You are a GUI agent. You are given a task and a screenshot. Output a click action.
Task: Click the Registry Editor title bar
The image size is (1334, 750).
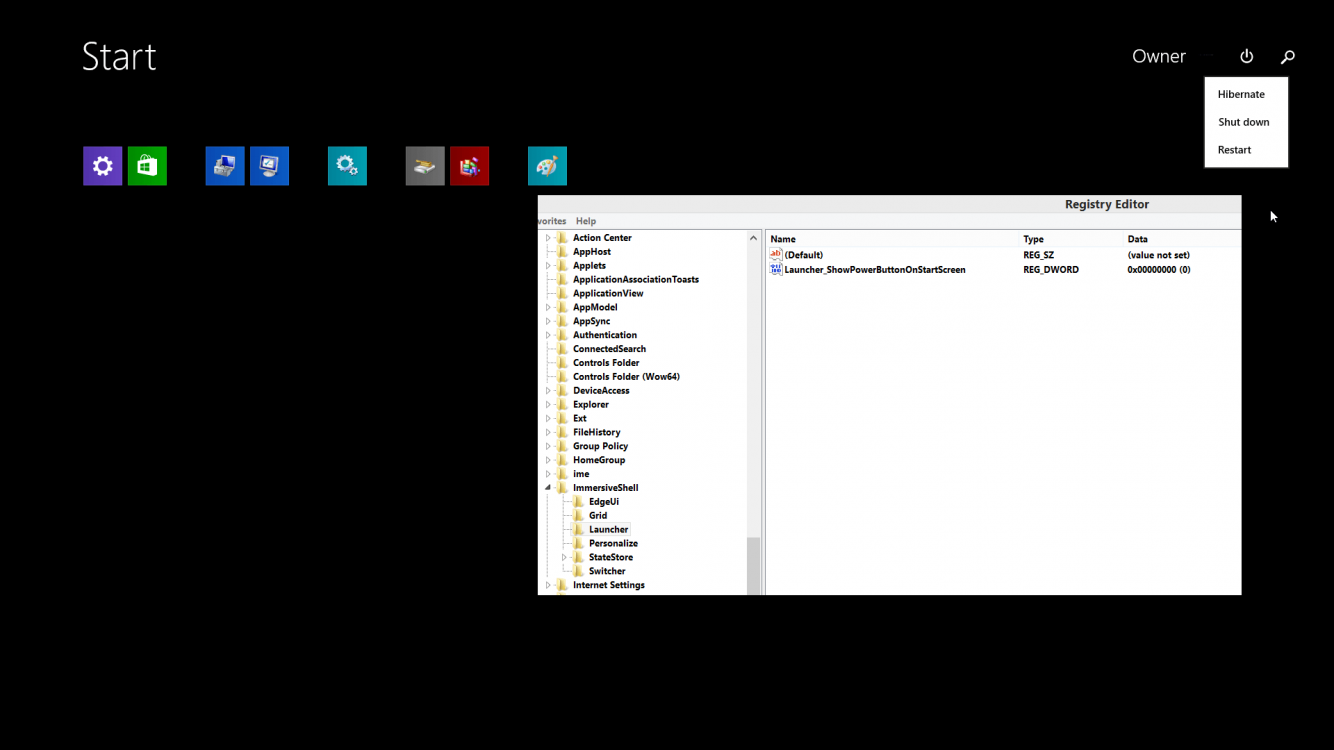890,204
